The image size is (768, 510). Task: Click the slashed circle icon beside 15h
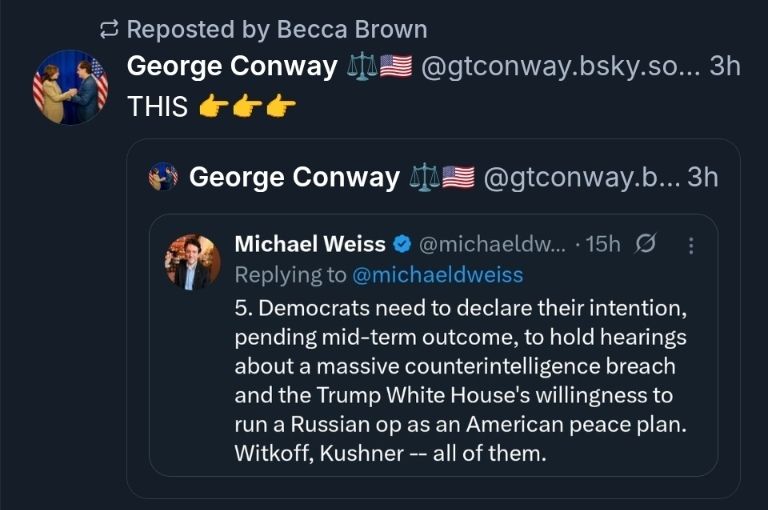646,244
